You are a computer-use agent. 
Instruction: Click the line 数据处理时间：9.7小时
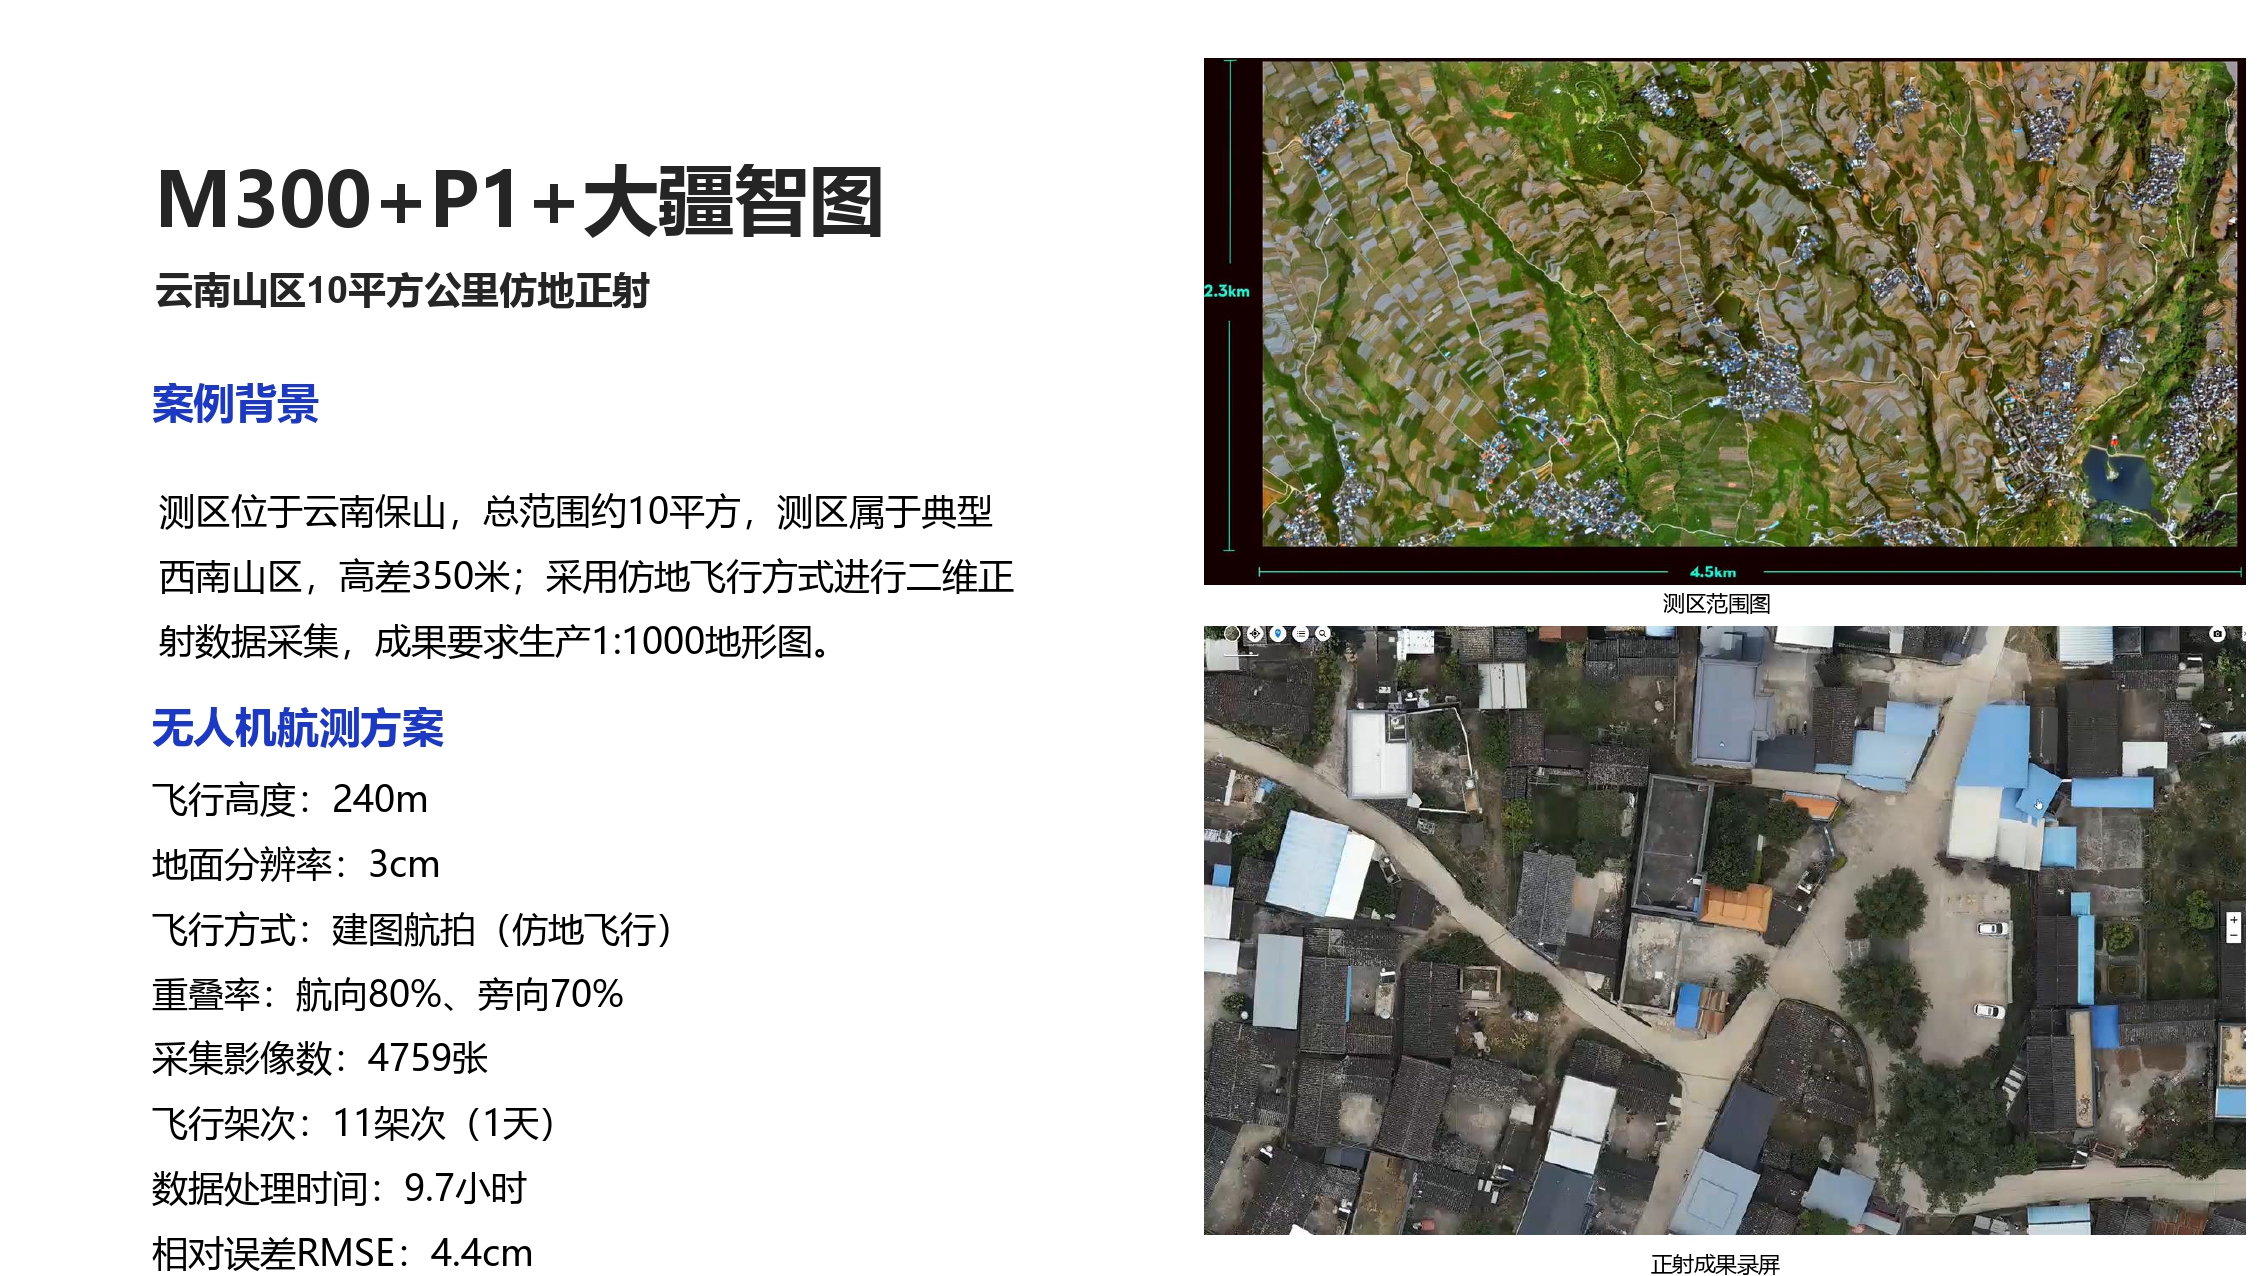tap(340, 1189)
